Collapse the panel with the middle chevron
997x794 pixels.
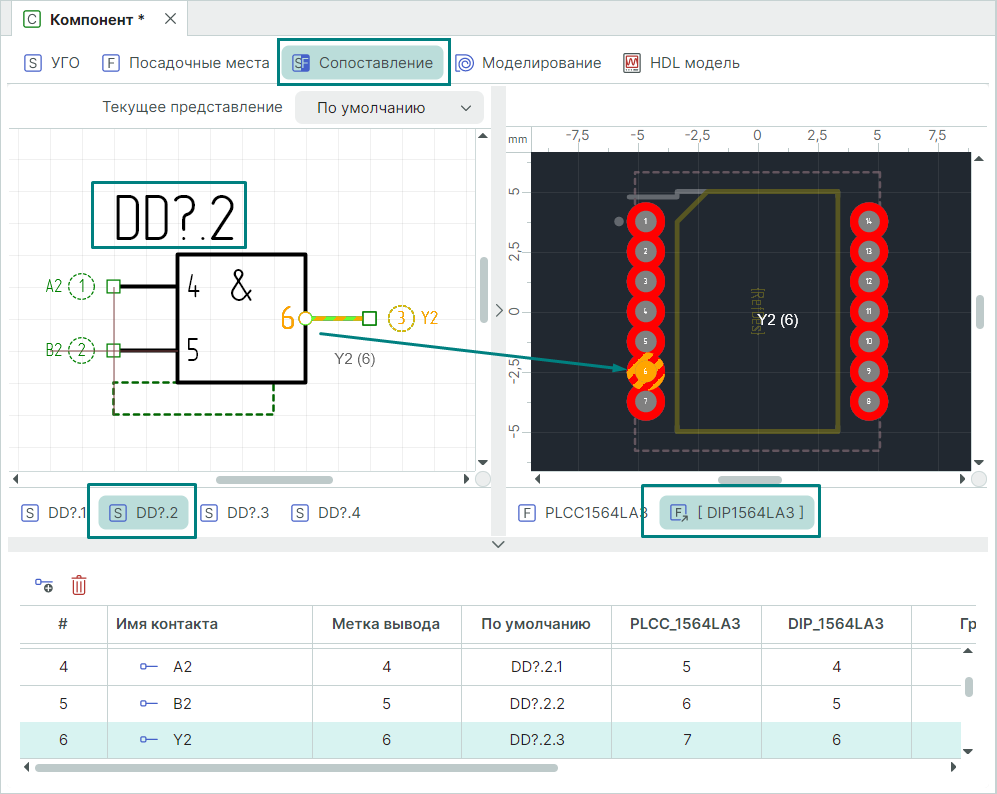pos(499,310)
